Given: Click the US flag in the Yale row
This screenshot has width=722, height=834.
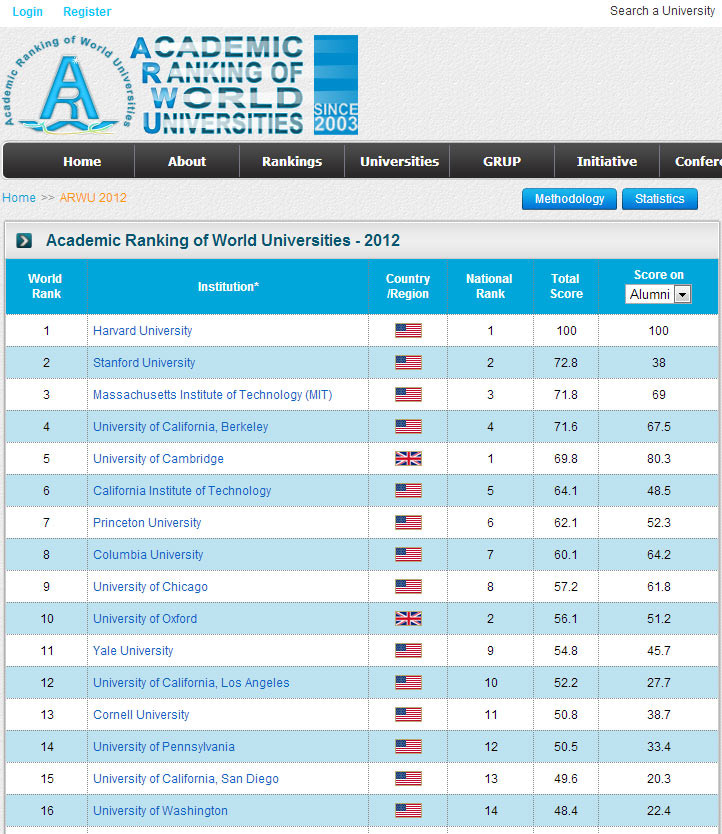Looking at the screenshot, I should click(x=408, y=651).
